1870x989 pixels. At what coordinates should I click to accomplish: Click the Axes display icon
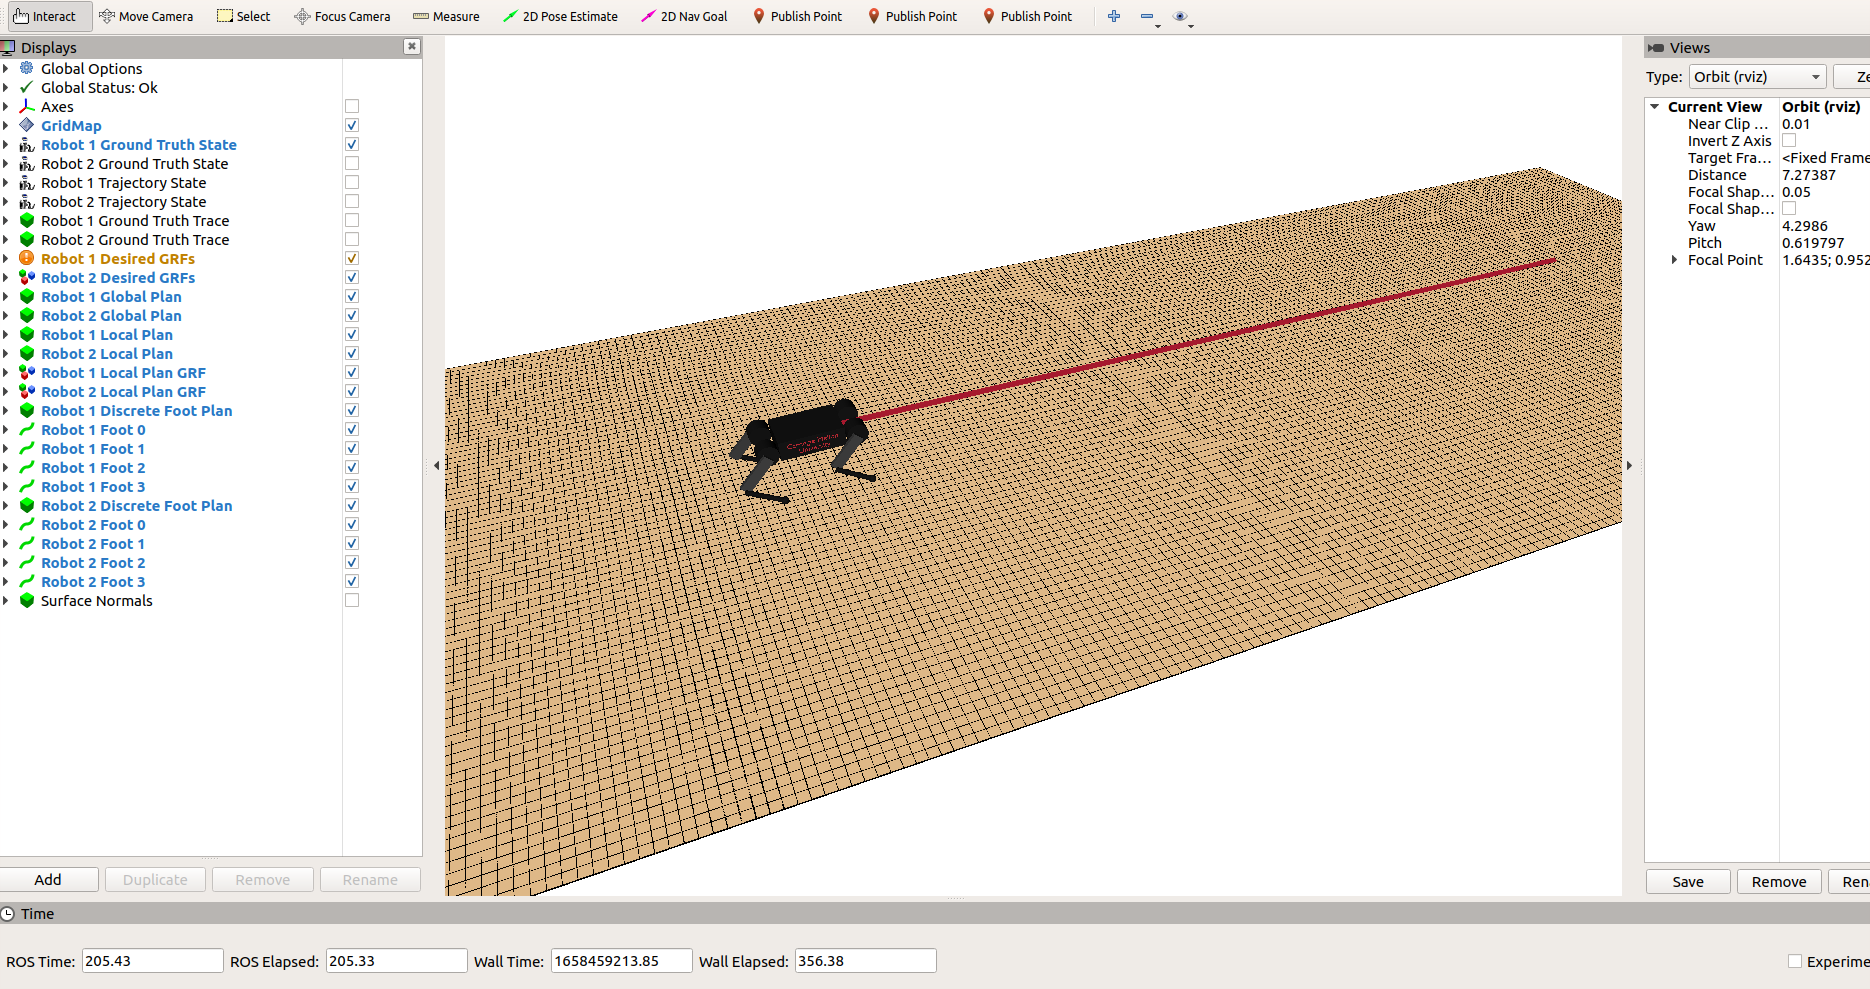(27, 106)
